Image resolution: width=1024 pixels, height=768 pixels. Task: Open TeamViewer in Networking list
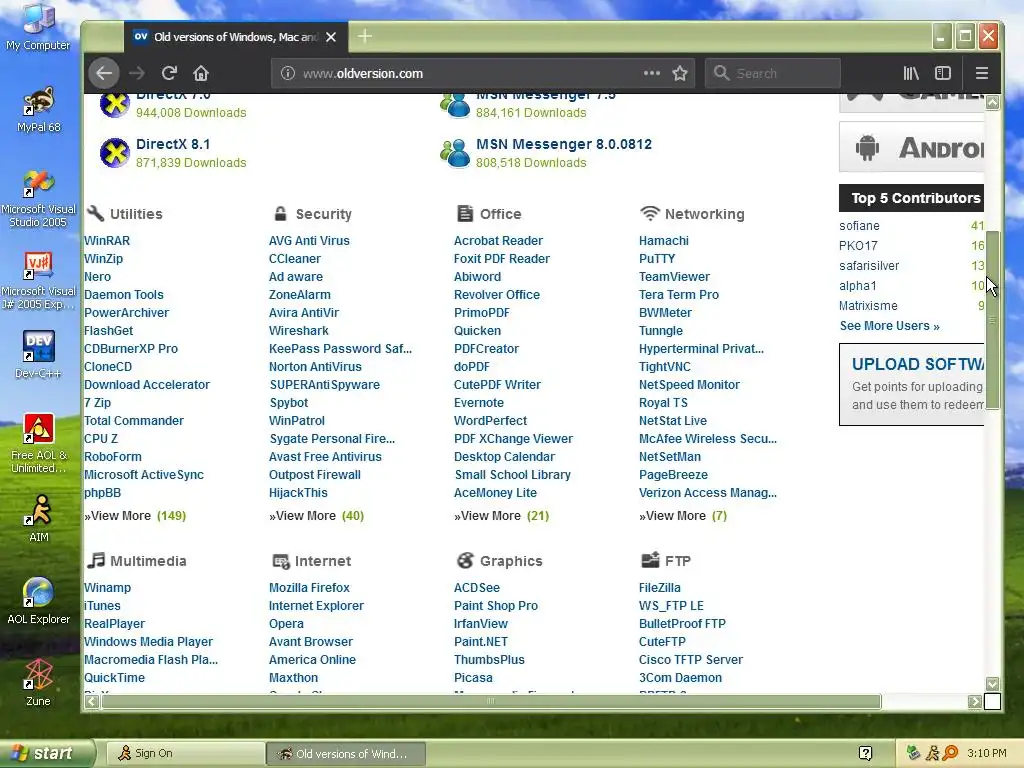[x=674, y=277]
